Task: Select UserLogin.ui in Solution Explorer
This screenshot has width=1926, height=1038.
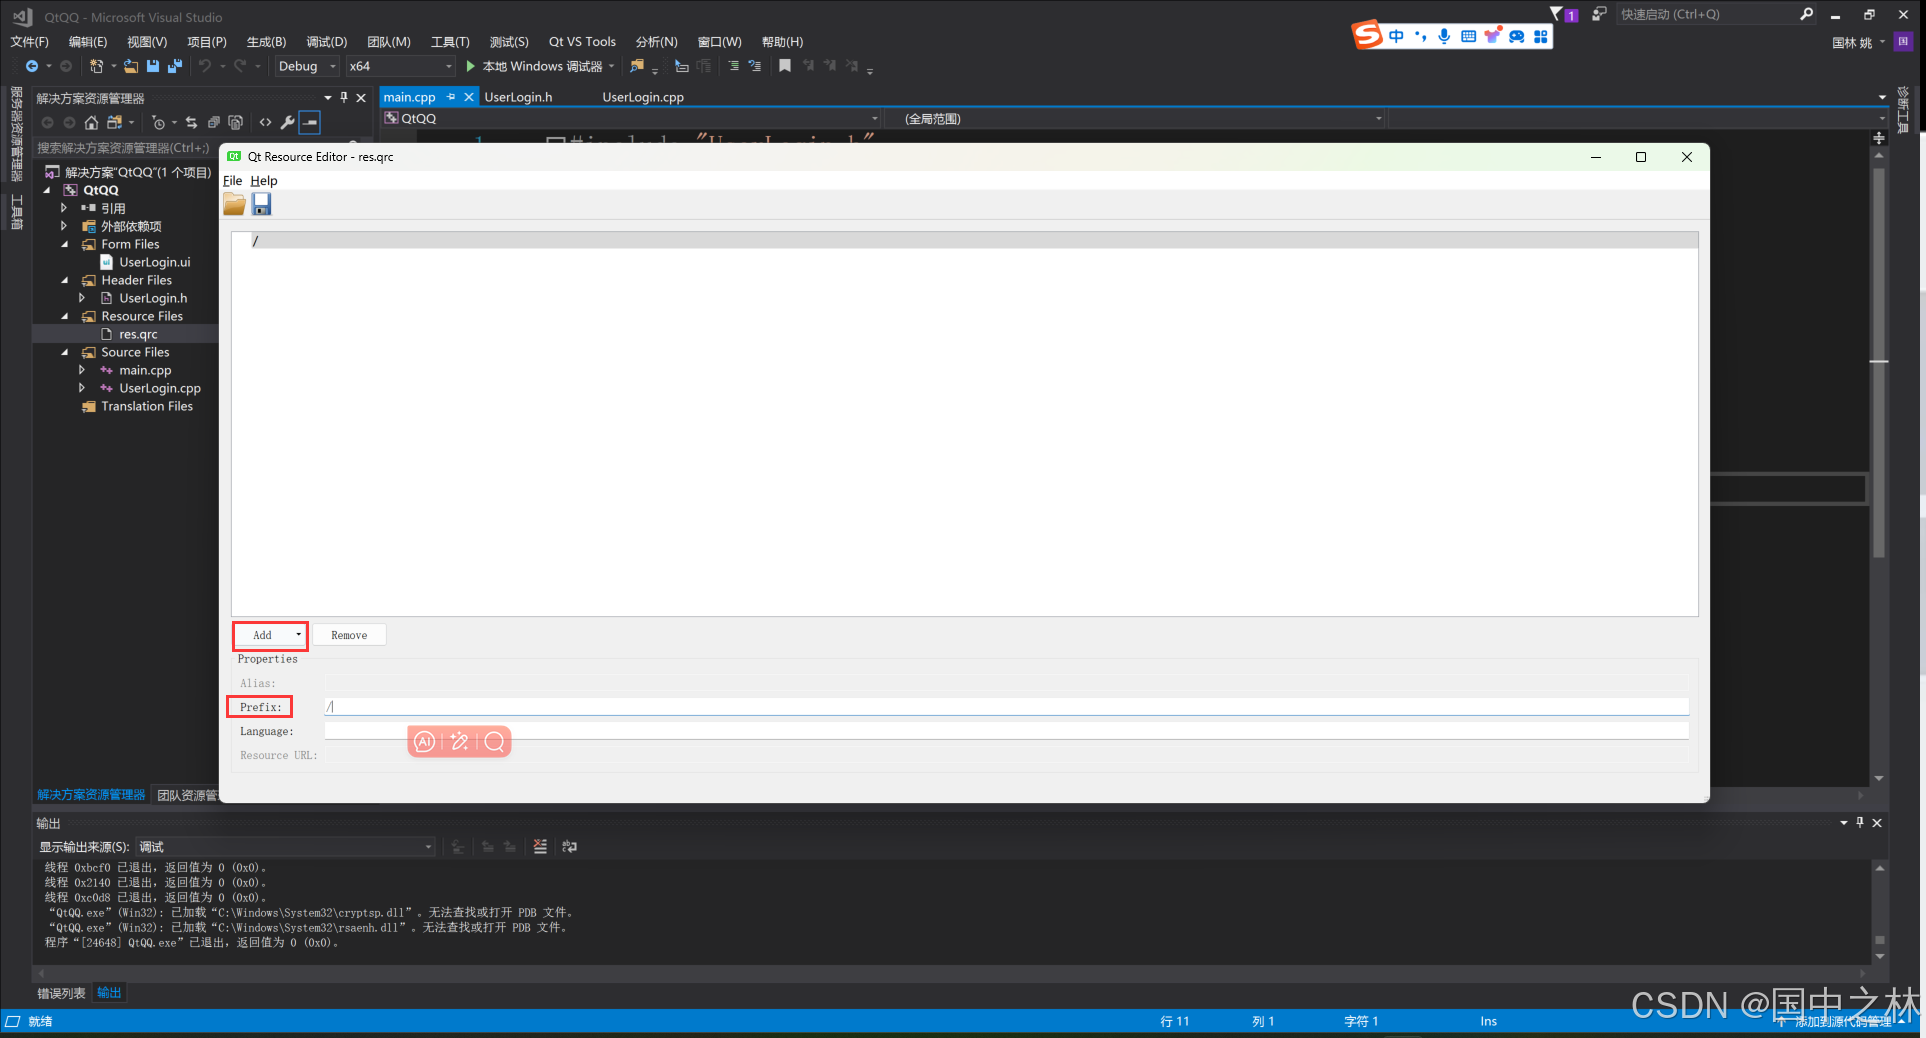Action: tap(155, 262)
